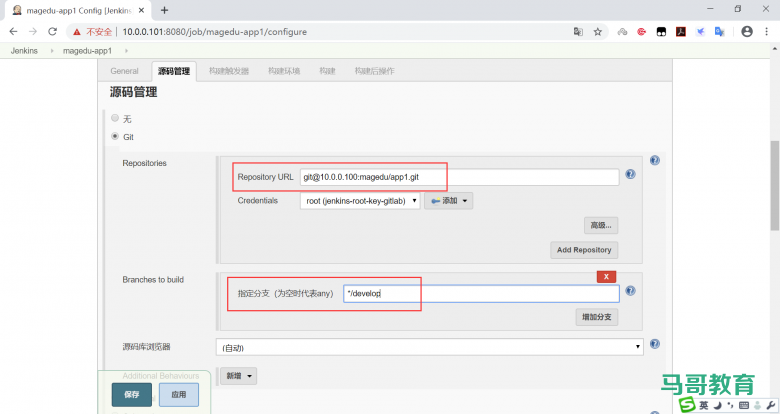Click the cloud extension icon in the browser toolbar

click(x=622, y=32)
